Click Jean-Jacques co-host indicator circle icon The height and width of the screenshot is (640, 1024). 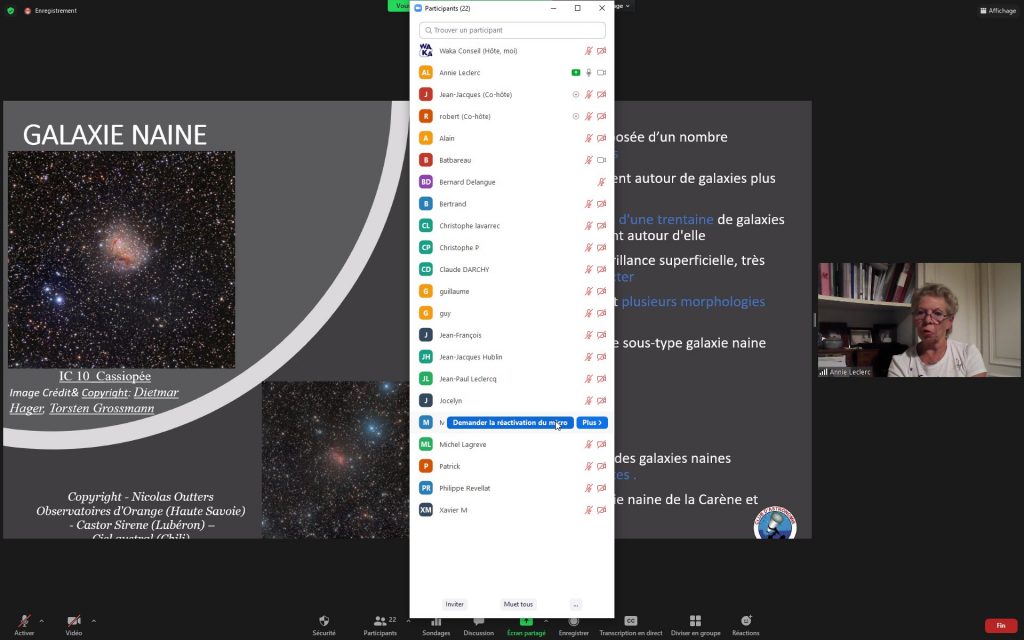575,95
